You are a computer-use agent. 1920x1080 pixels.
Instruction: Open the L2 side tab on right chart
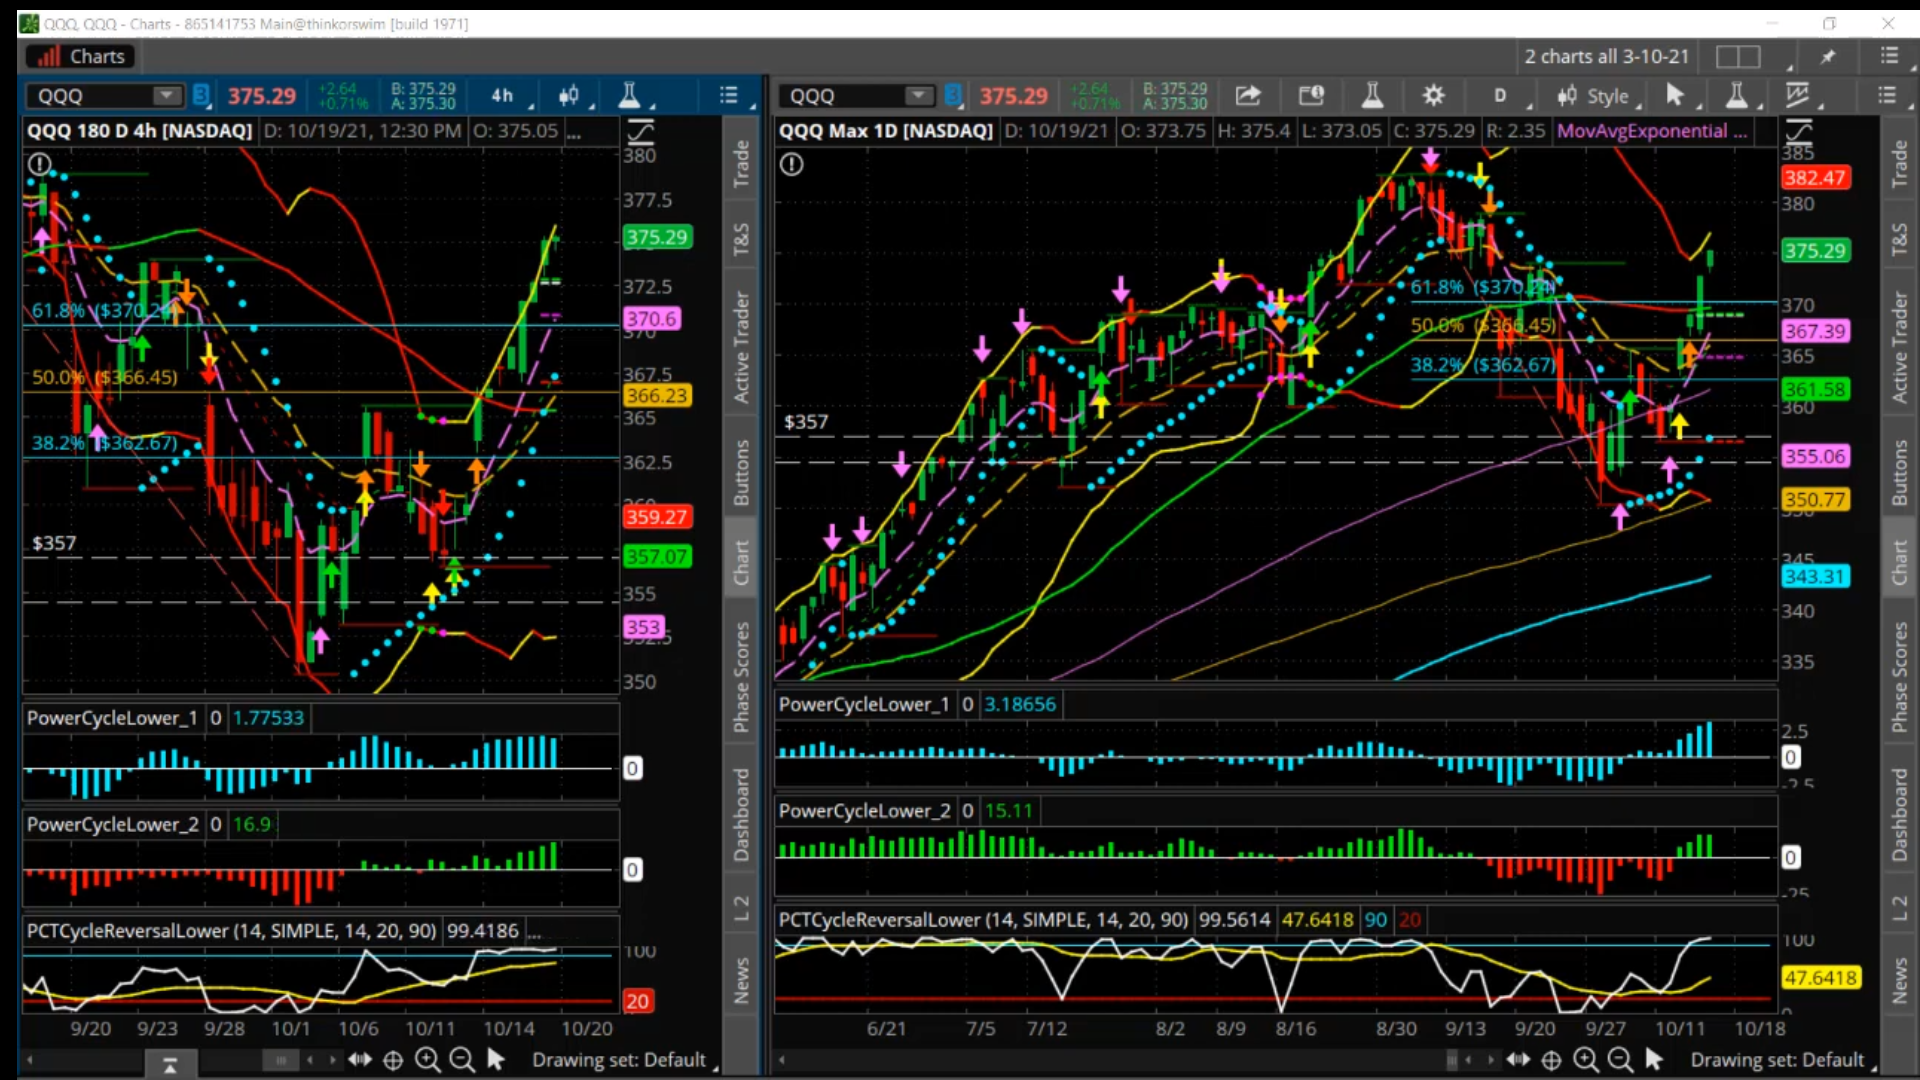[x=1899, y=908]
